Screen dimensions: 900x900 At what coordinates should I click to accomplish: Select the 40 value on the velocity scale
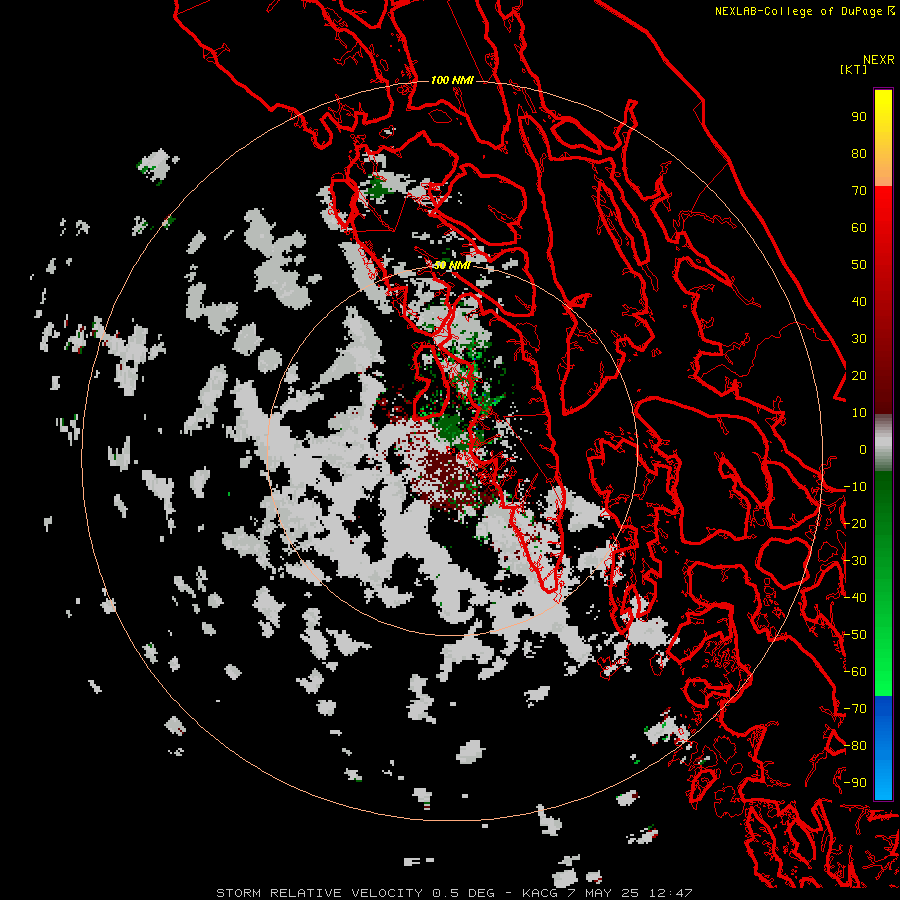pyautogui.click(x=859, y=301)
